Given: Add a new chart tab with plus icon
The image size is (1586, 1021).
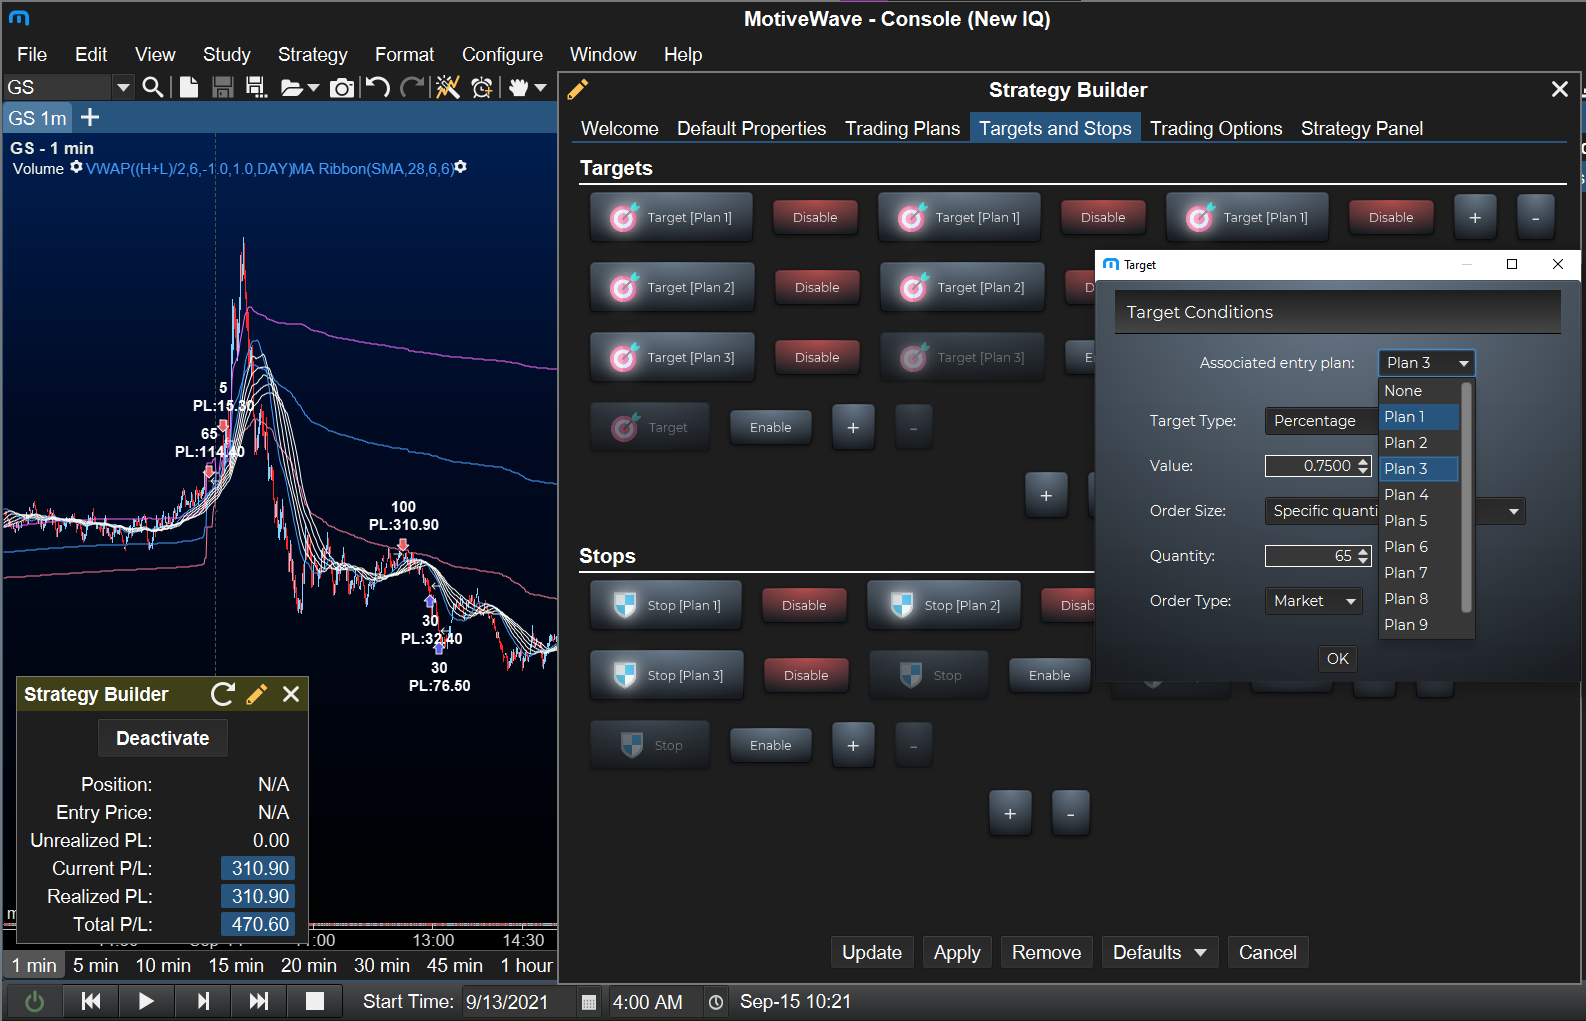Looking at the screenshot, I should (90, 117).
